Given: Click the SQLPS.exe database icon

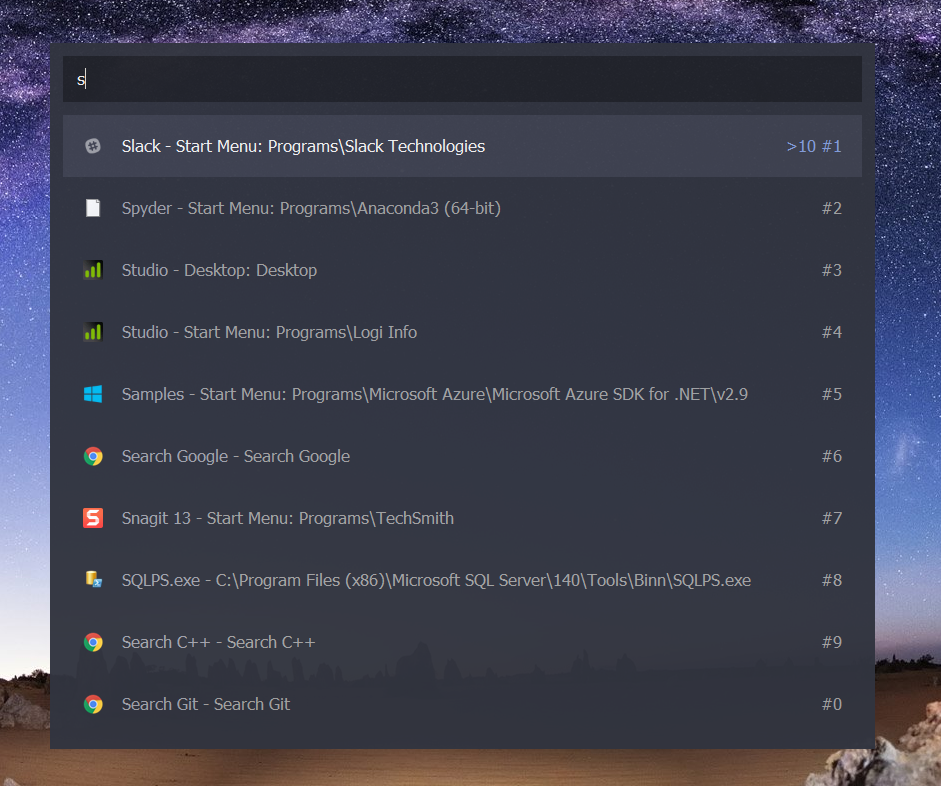Looking at the screenshot, I should (93, 580).
